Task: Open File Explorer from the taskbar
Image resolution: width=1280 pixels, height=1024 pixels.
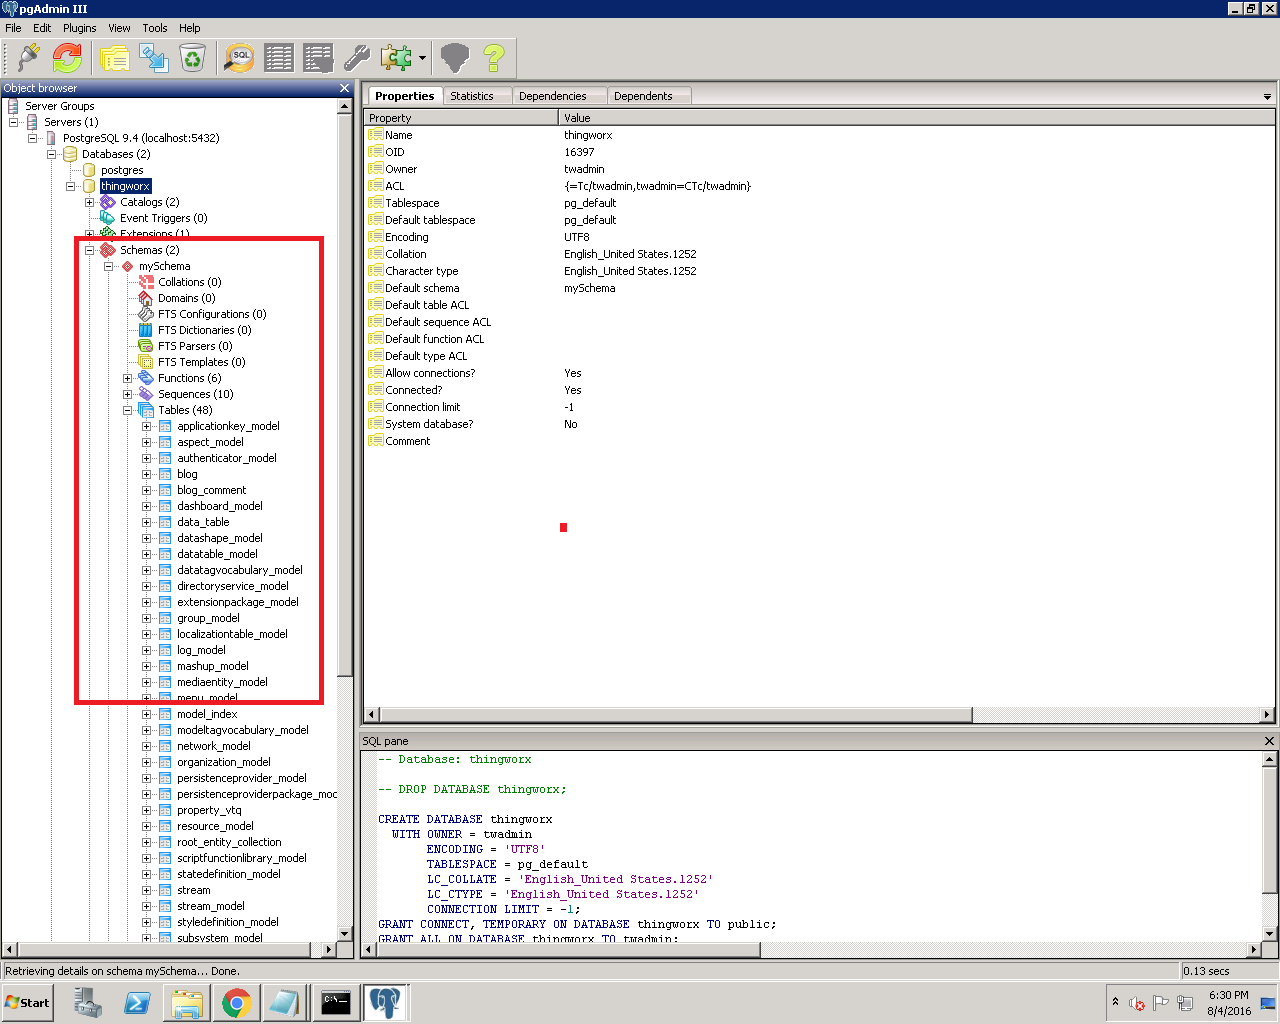Action: click(187, 1003)
